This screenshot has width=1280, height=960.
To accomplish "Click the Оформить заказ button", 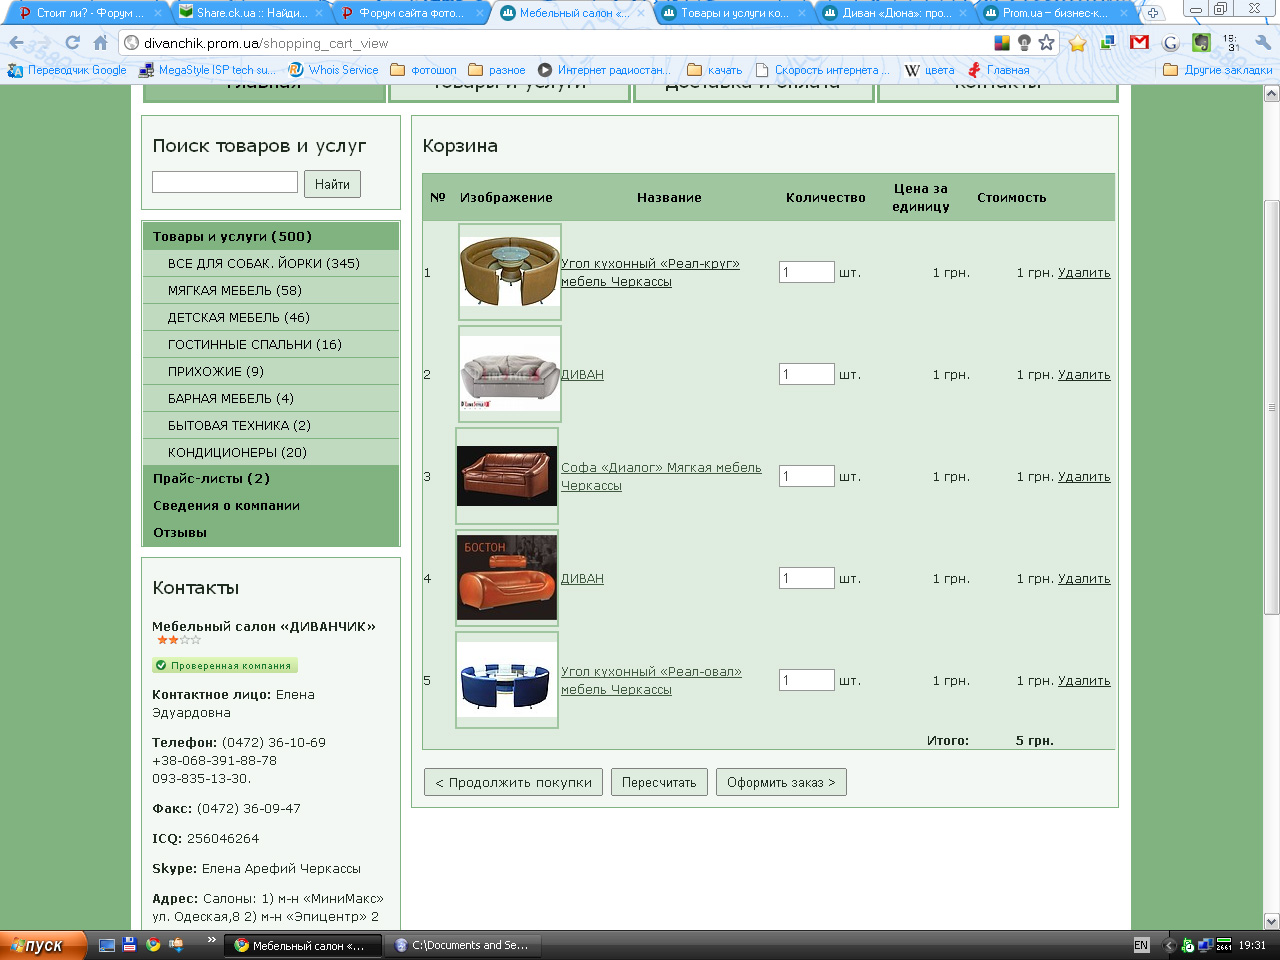I will click(x=781, y=782).
